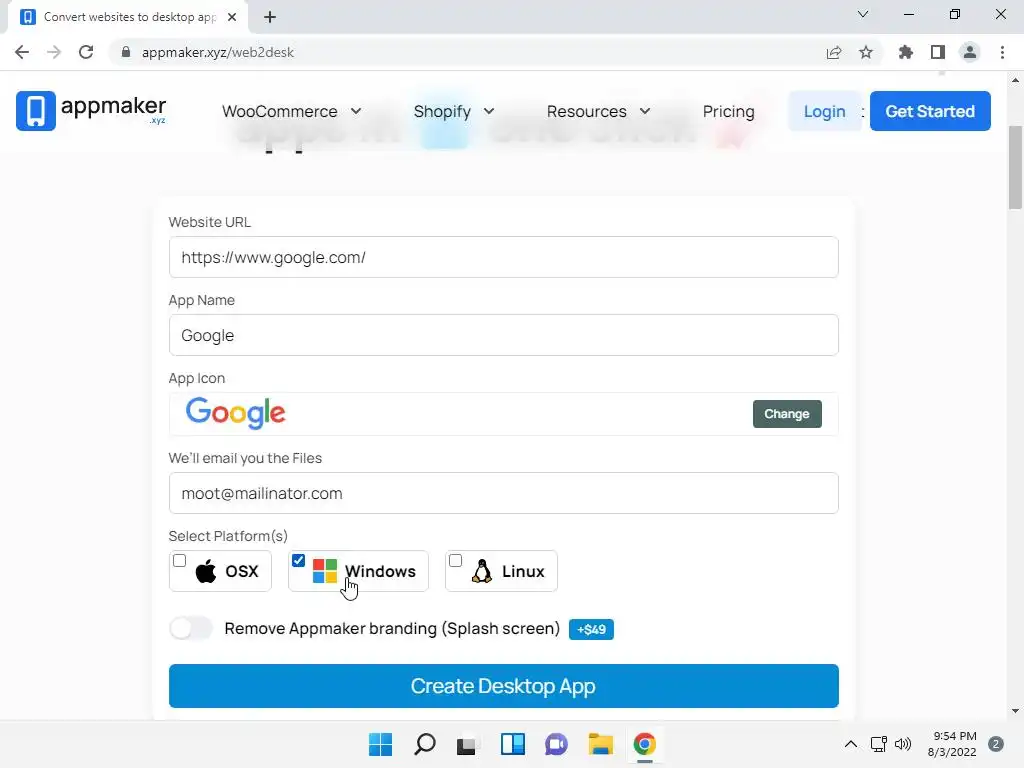Expand the WooCommerce menu

291,112
